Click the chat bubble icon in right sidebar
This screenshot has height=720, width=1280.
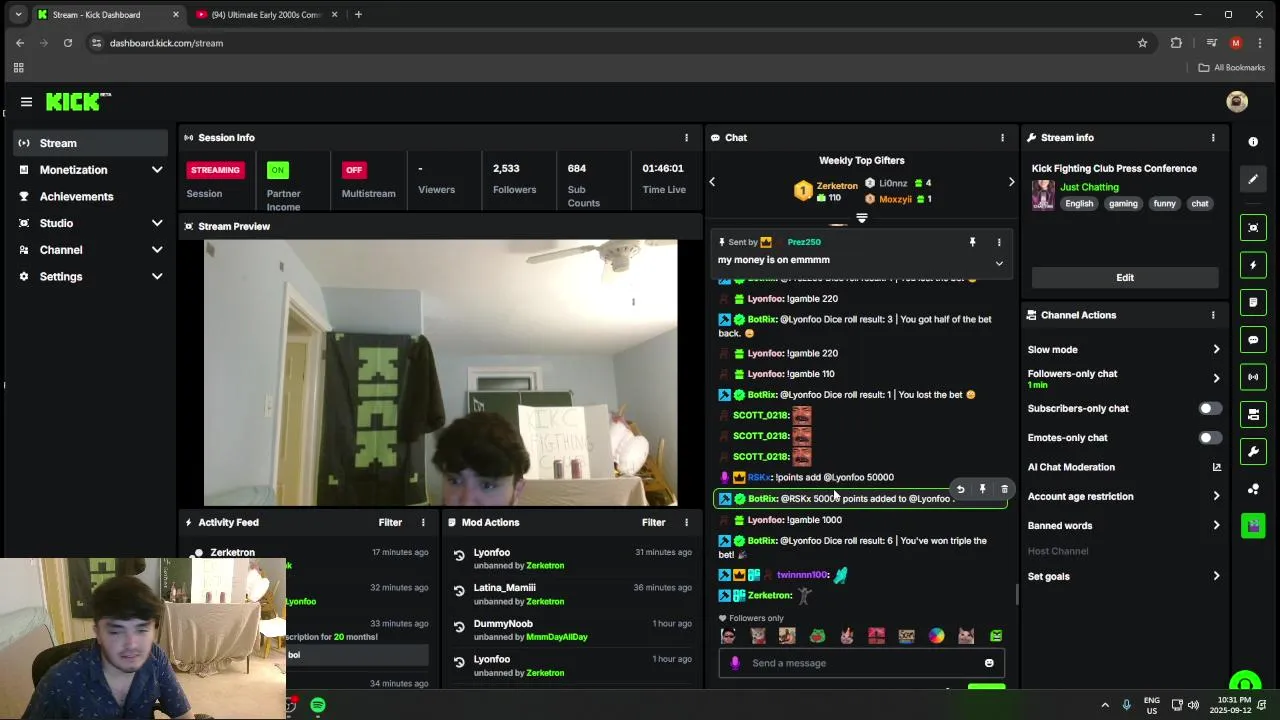[x=1253, y=340]
